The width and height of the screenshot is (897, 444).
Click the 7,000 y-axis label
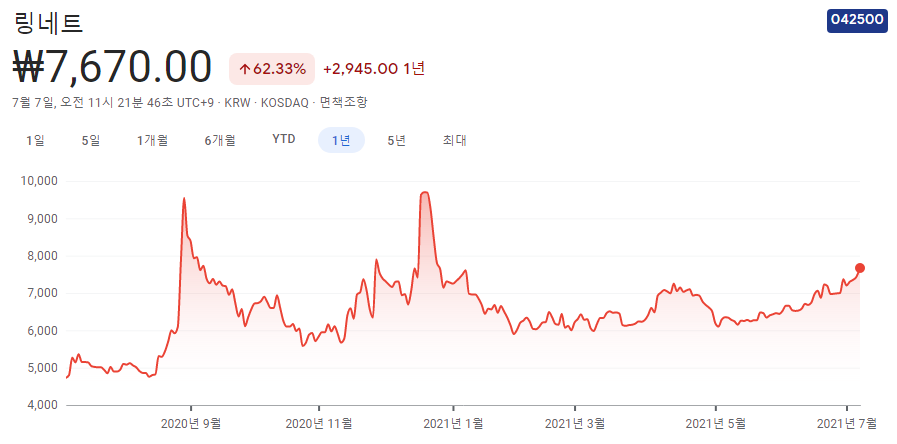coord(42,294)
